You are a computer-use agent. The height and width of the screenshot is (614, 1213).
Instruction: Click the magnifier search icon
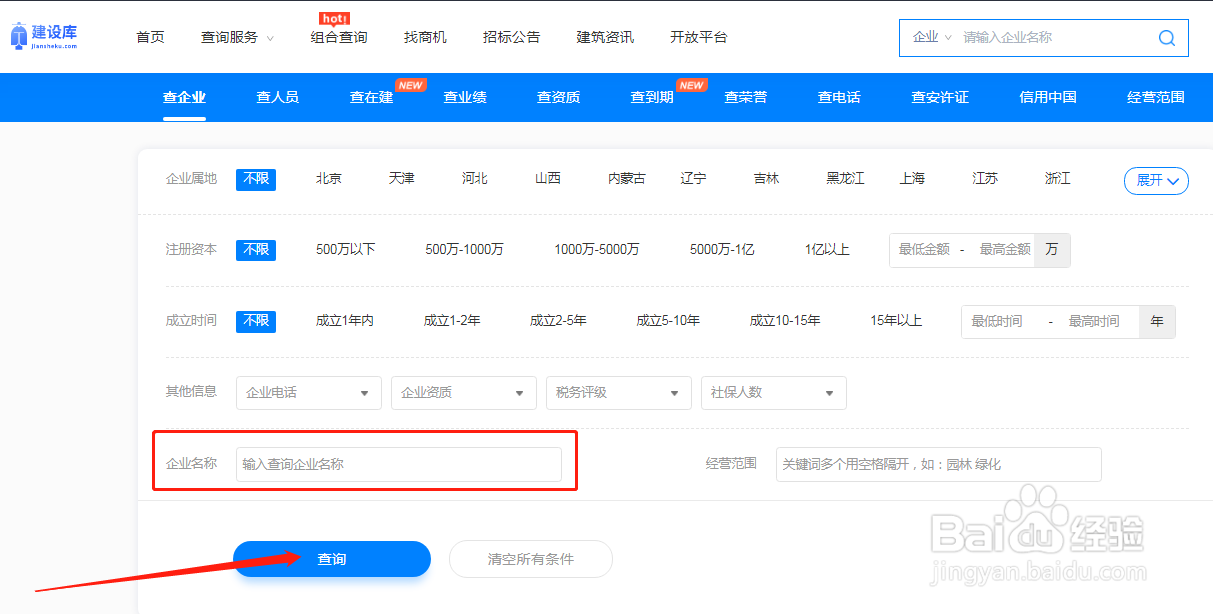pyautogui.click(x=1166, y=37)
